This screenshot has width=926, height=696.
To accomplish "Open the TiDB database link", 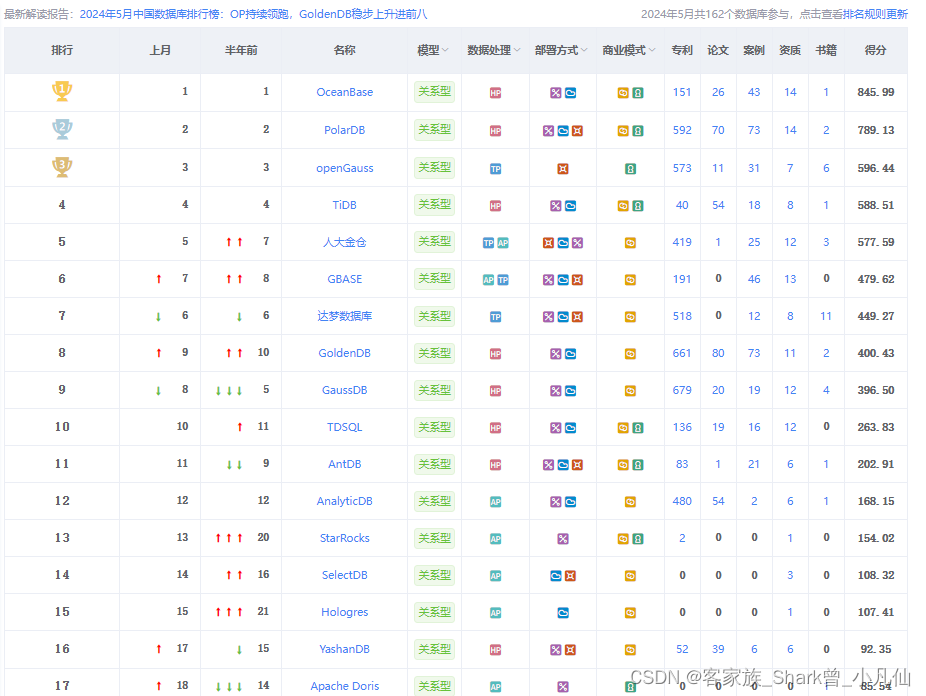I will (x=345, y=205).
